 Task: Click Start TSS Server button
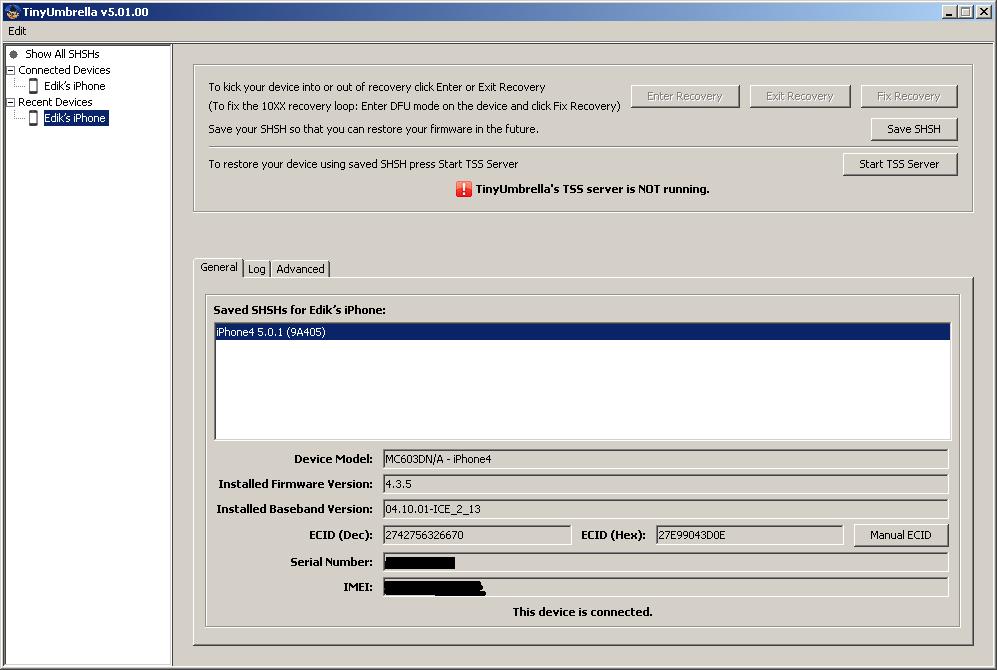pyautogui.click(x=899, y=164)
